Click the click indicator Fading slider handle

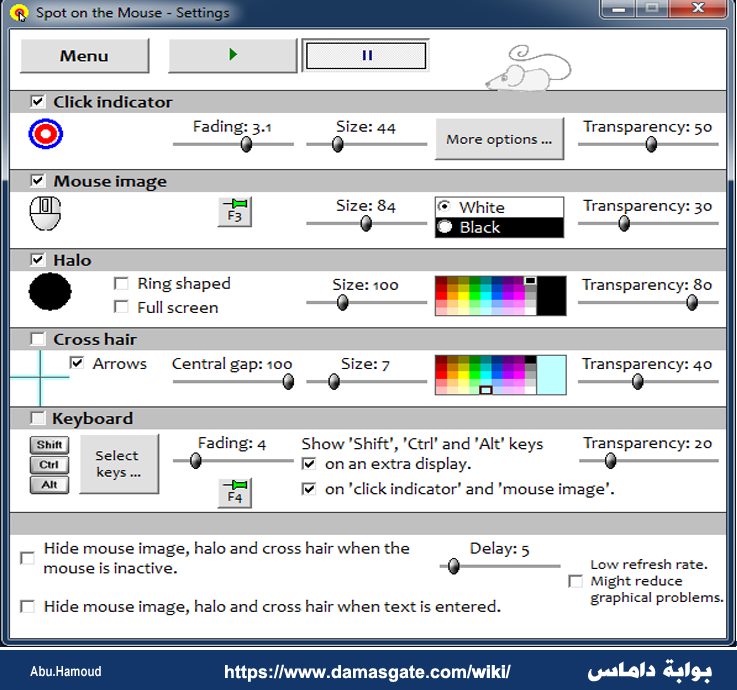[246, 144]
